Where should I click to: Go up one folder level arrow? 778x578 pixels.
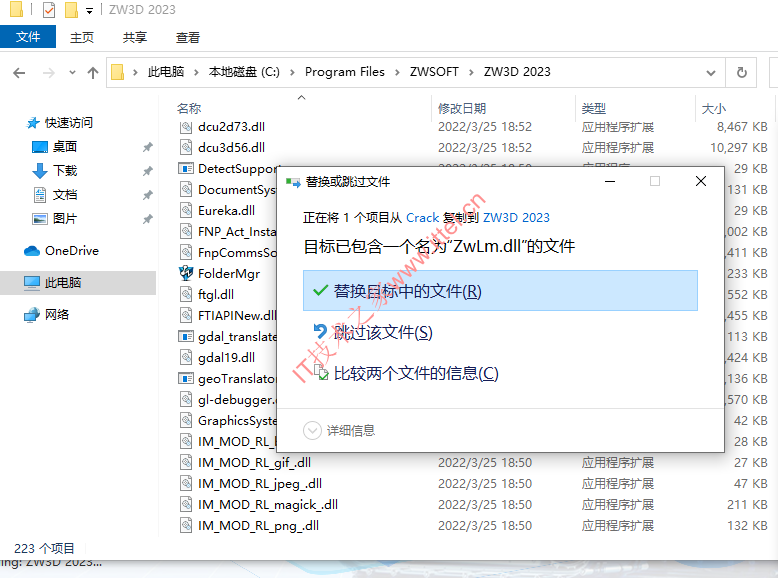[x=93, y=73]
